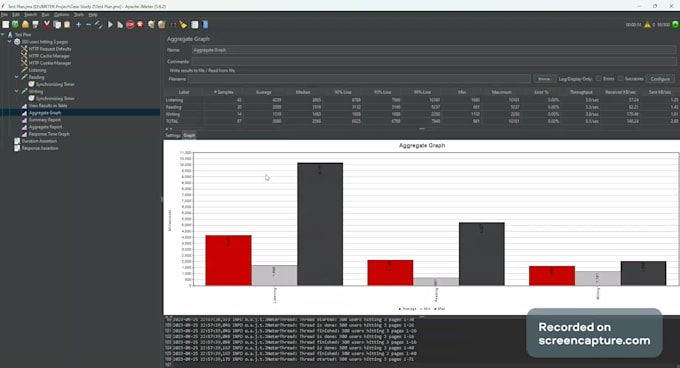
Task: Sort table by # Samples column header
Action: [223, 92]
